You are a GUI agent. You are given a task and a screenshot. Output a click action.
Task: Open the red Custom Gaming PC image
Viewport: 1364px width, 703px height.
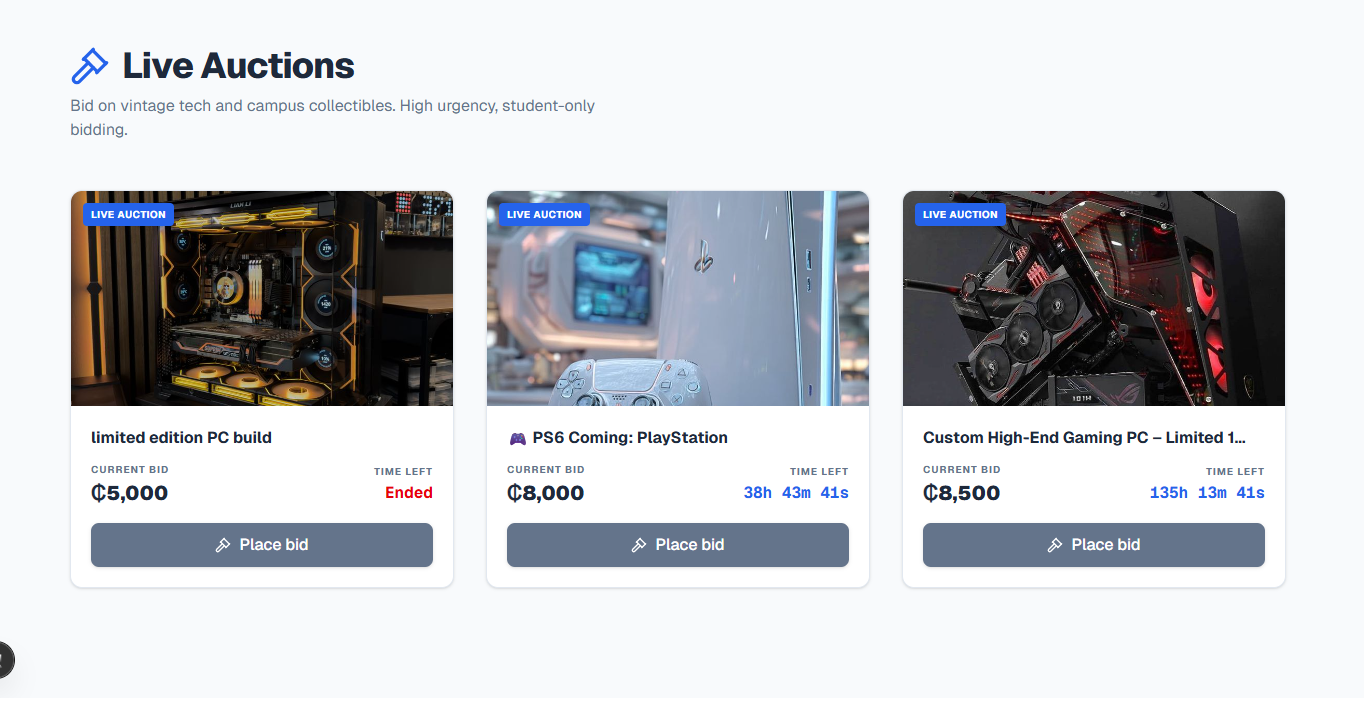pos(1094,298)
